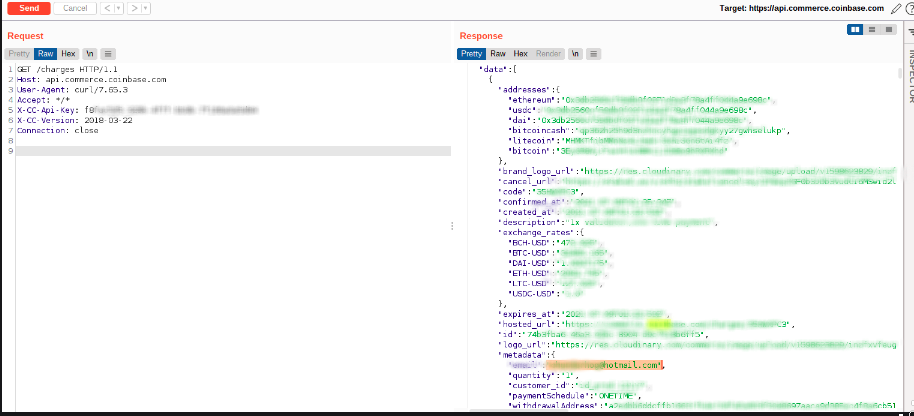Open the Request panel options menu icon
914x416 pixels.
click(108, 54)
